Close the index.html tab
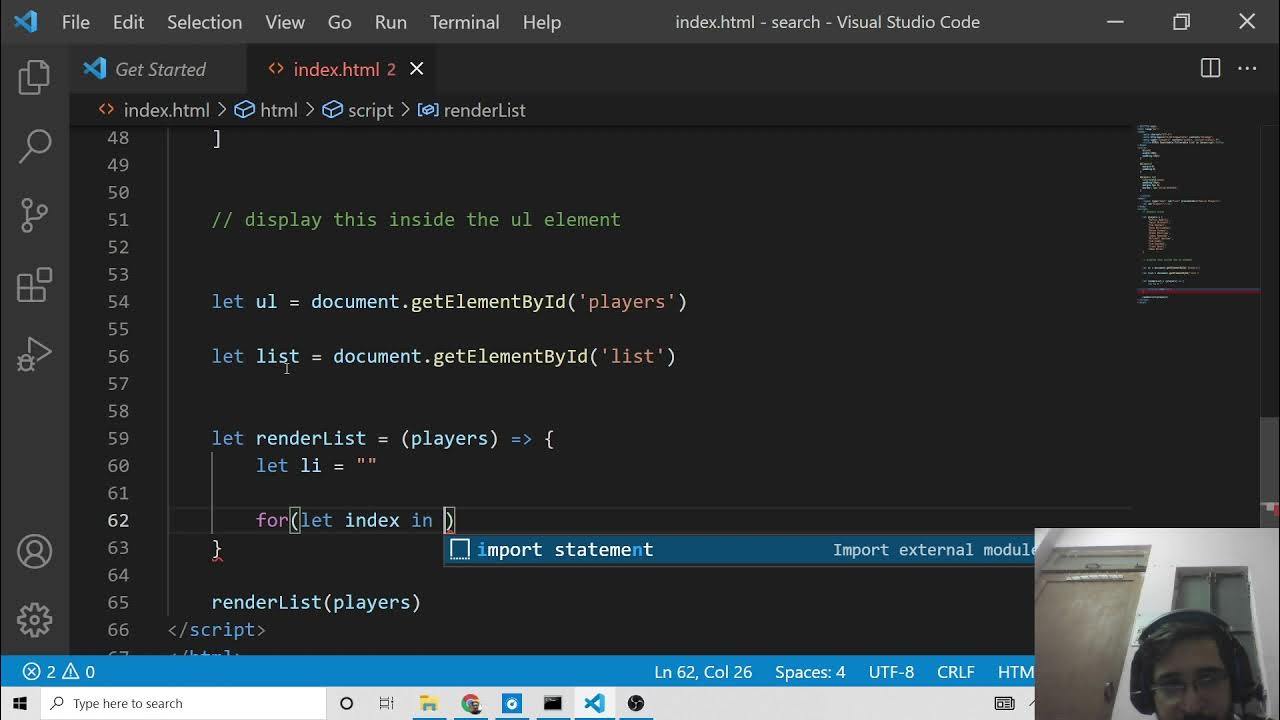 pos(417,69)
